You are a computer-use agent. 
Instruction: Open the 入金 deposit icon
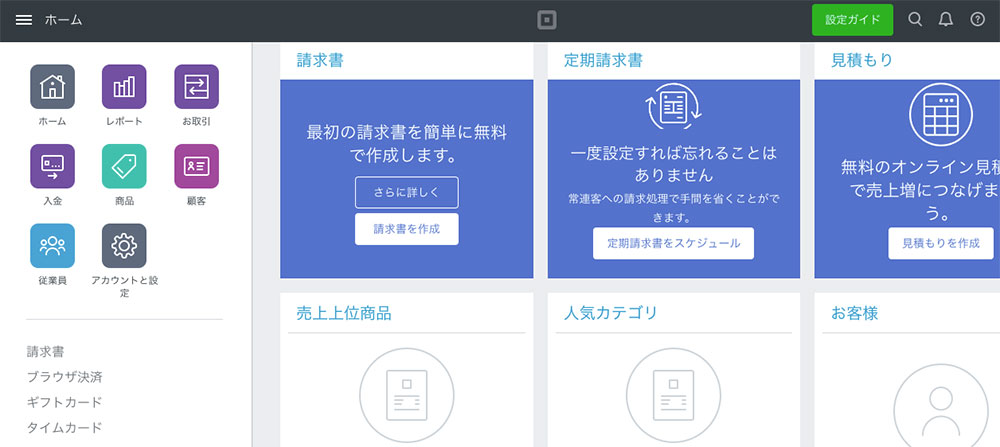click(x=52, y=166)
